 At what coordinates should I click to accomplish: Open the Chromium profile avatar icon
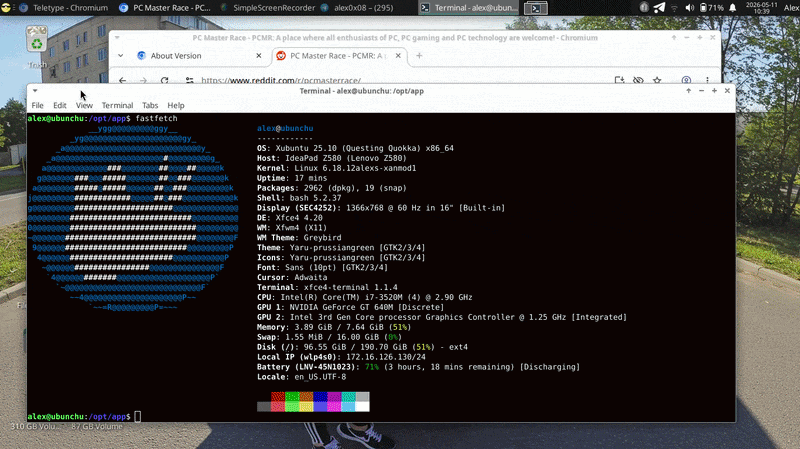[686, 80]
